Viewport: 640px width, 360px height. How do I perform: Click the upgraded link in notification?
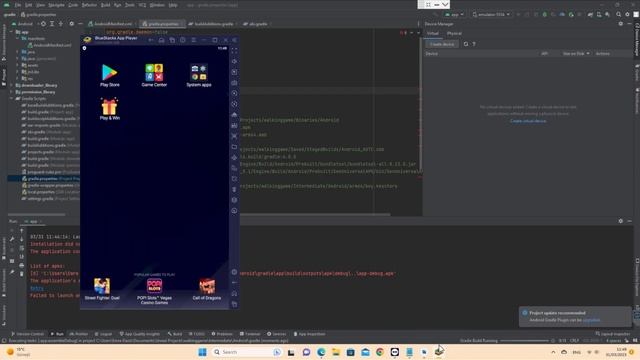[x=591, y=320]
